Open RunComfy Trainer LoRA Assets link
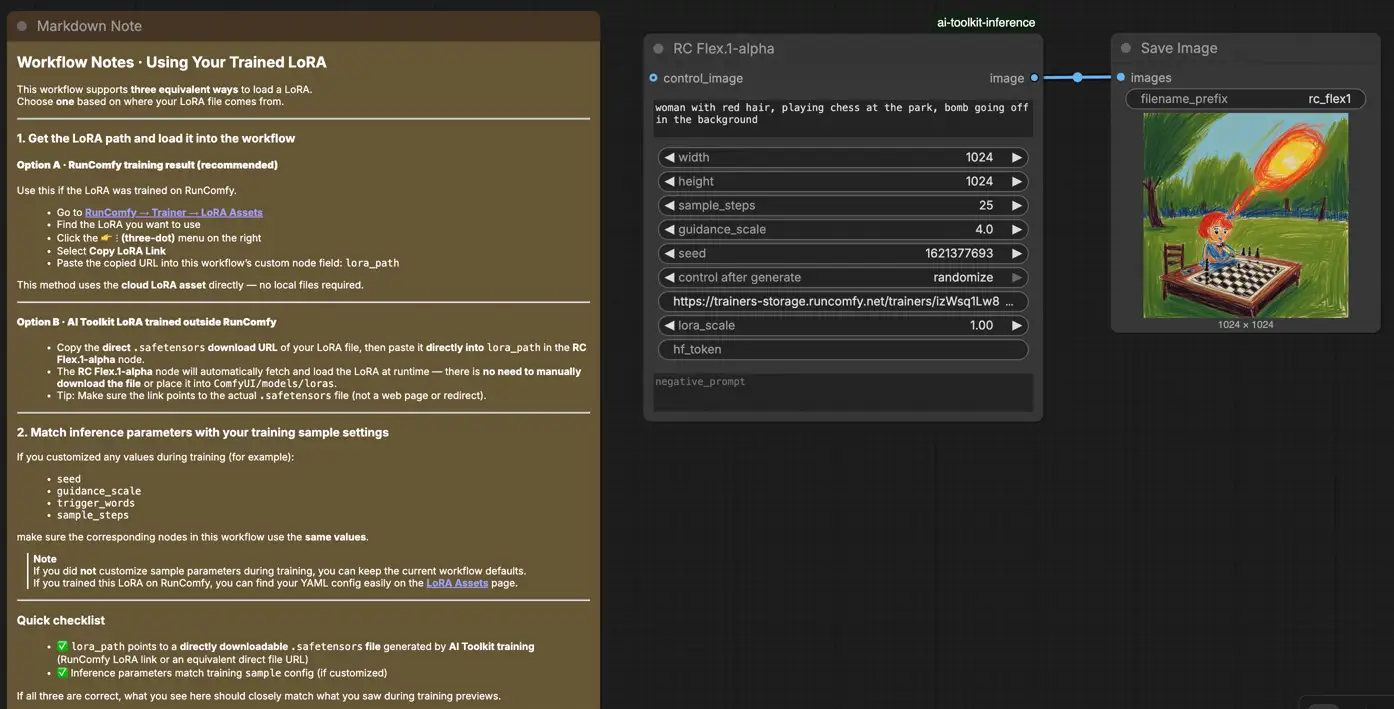This screenshot has height=709, width=1394. 174,212
